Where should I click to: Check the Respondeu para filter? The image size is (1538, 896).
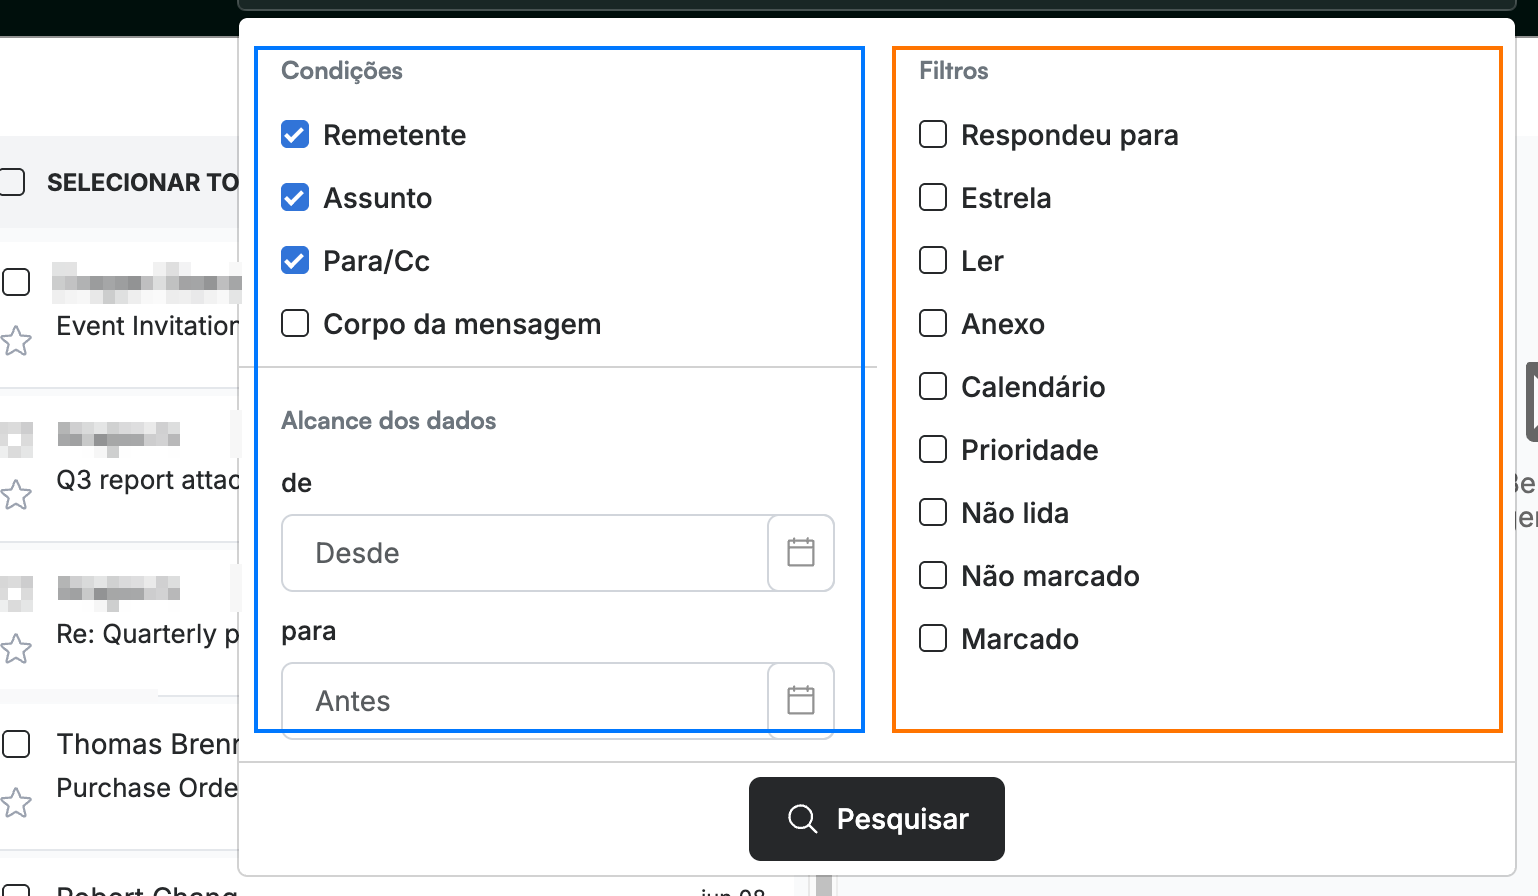(933, 134)
